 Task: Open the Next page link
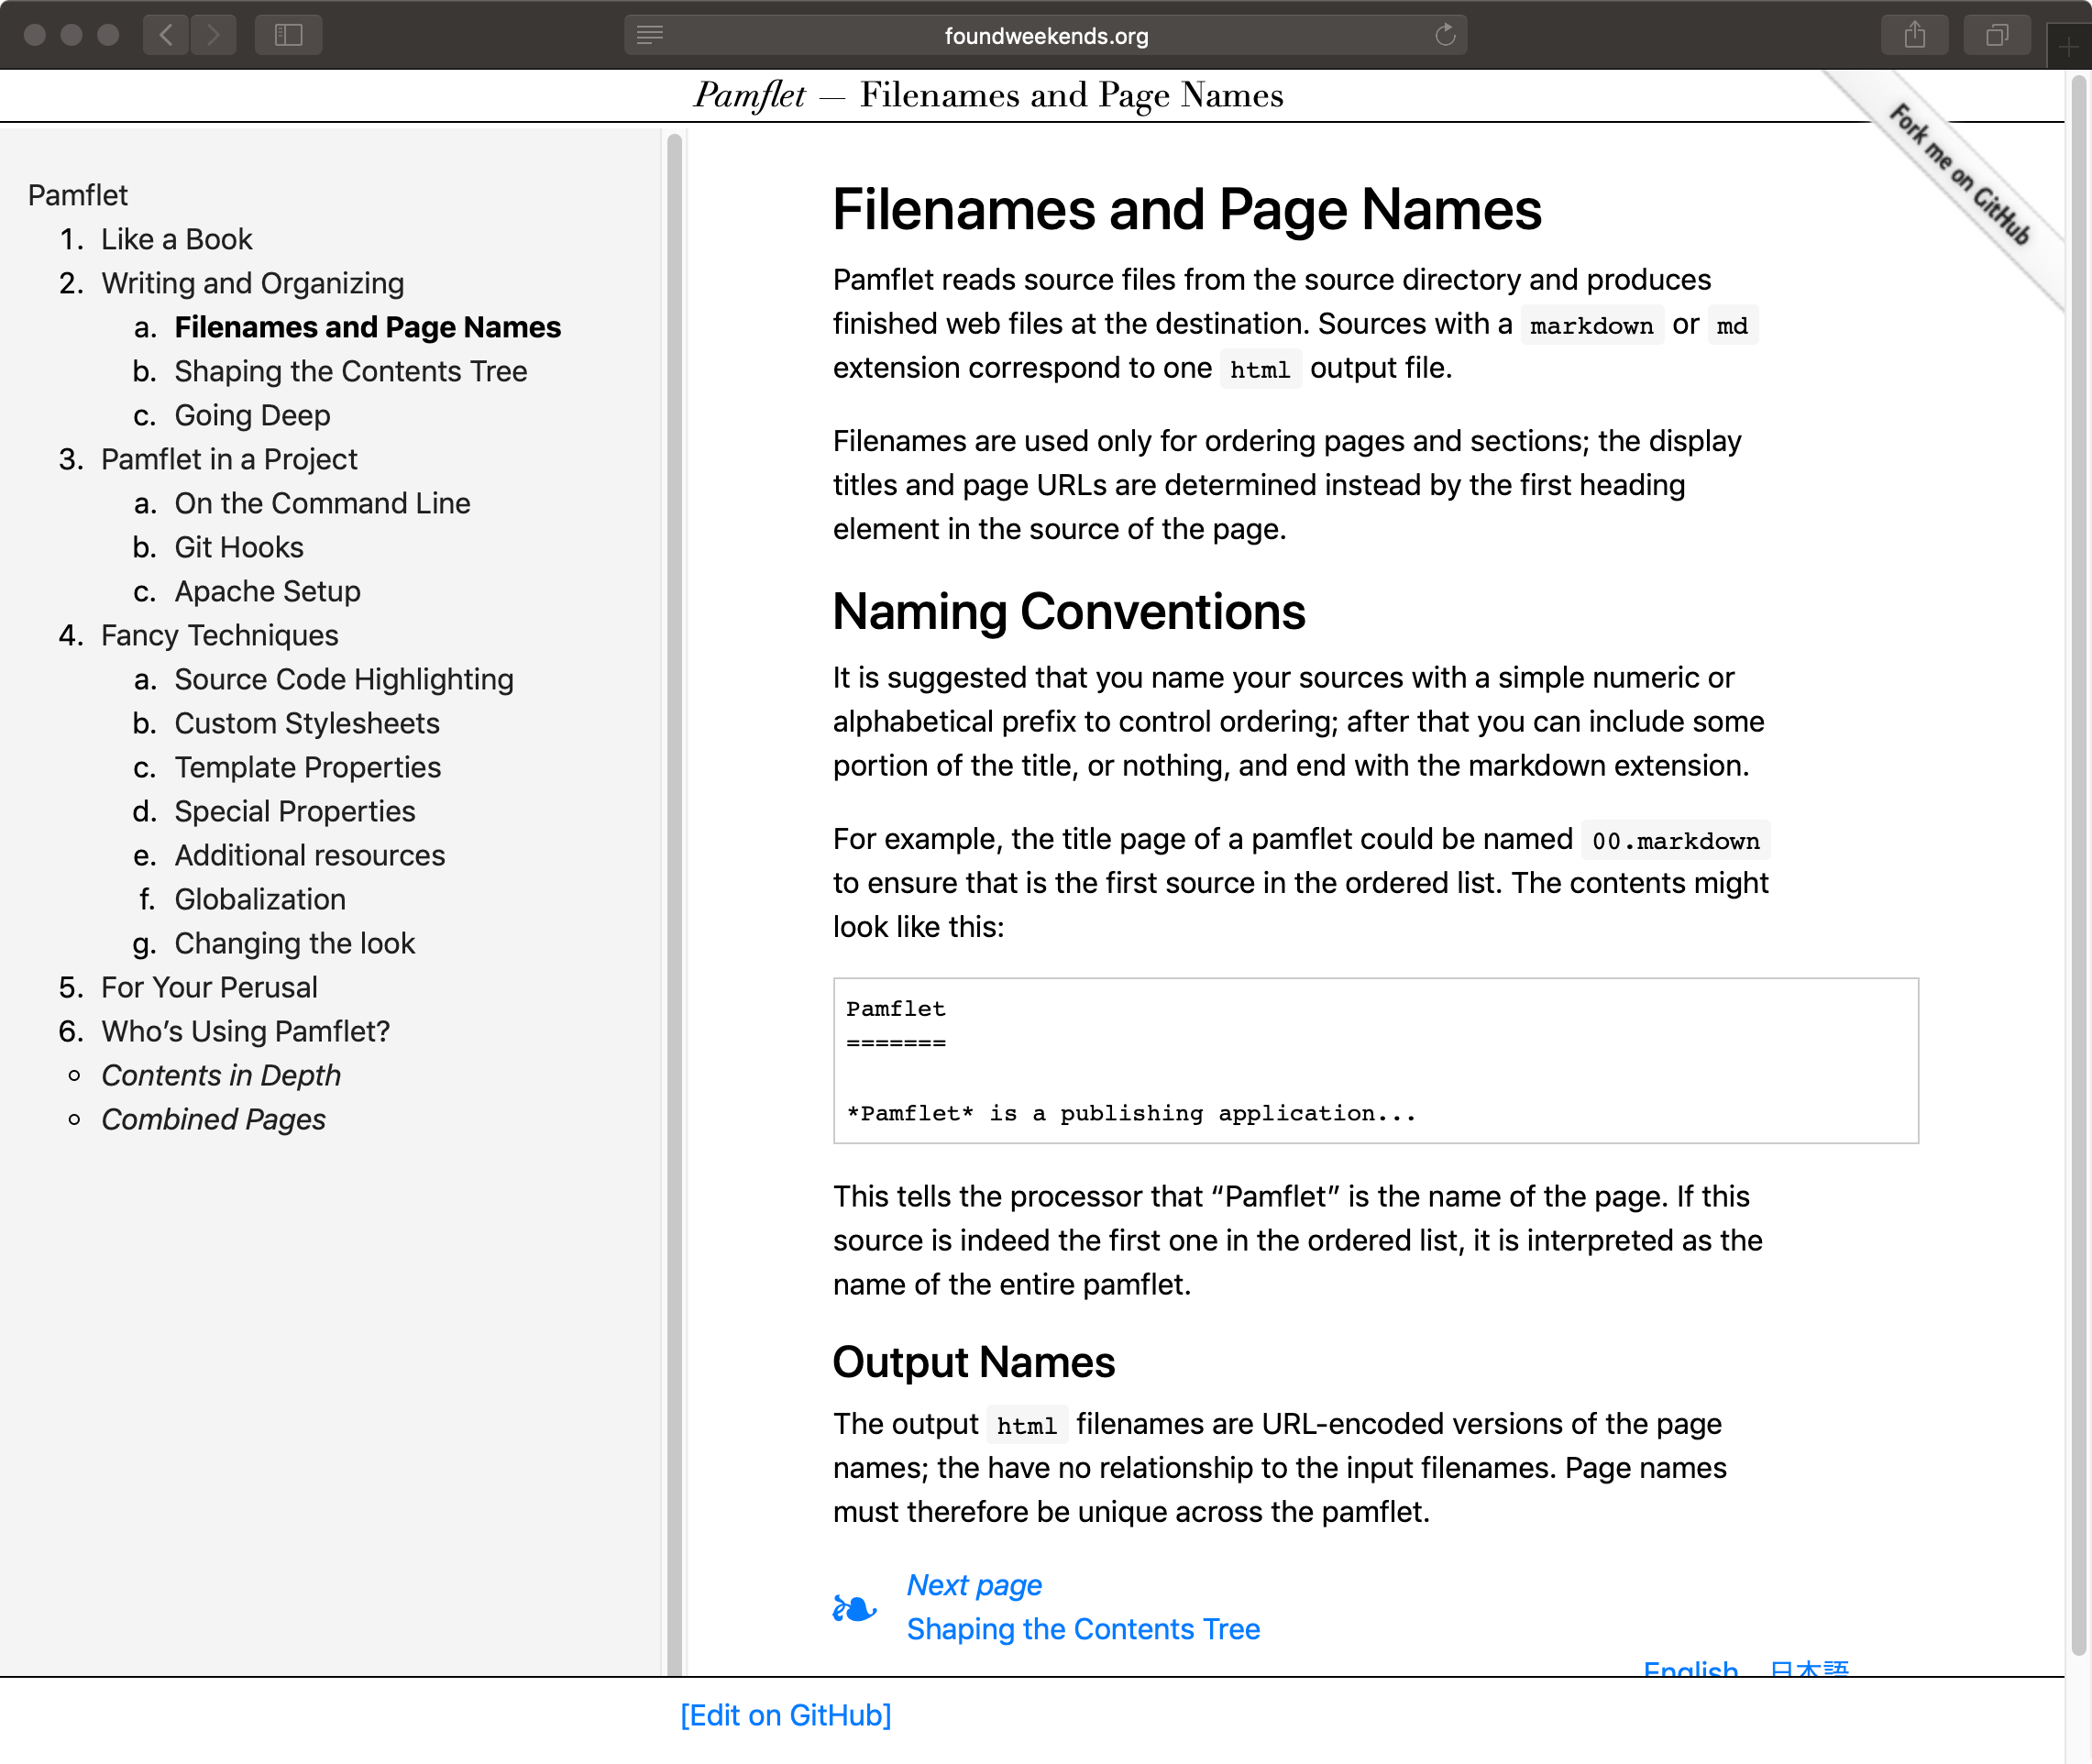974,1585
